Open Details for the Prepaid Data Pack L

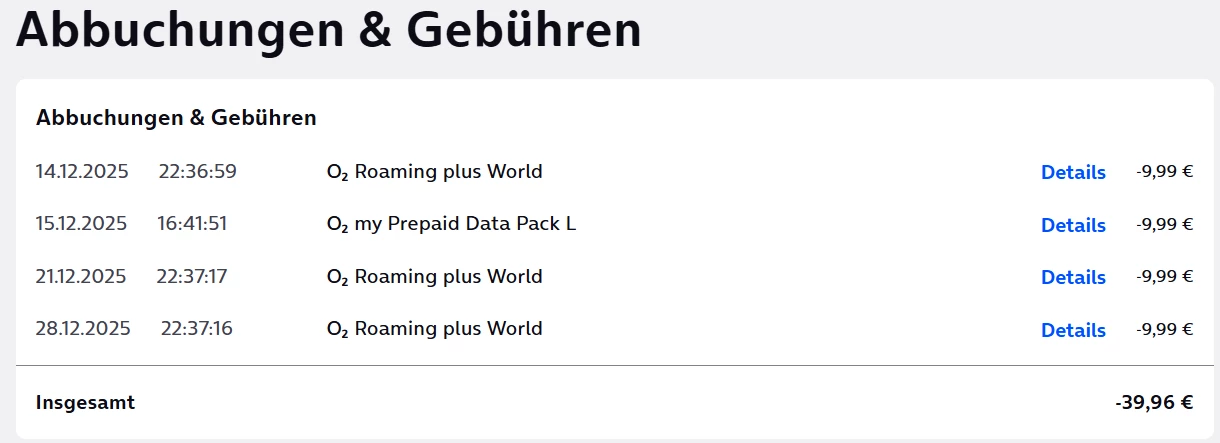1073,225
